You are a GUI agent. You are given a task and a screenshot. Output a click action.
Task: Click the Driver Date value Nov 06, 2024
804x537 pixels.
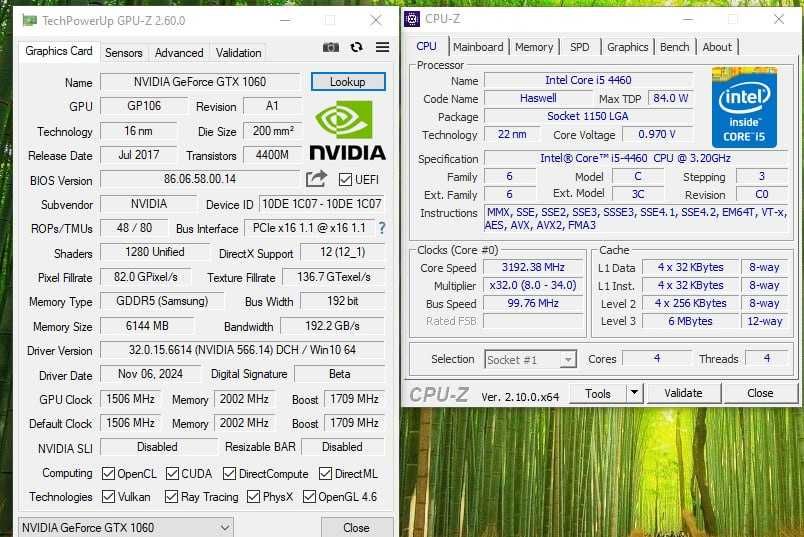click(150, 374)
